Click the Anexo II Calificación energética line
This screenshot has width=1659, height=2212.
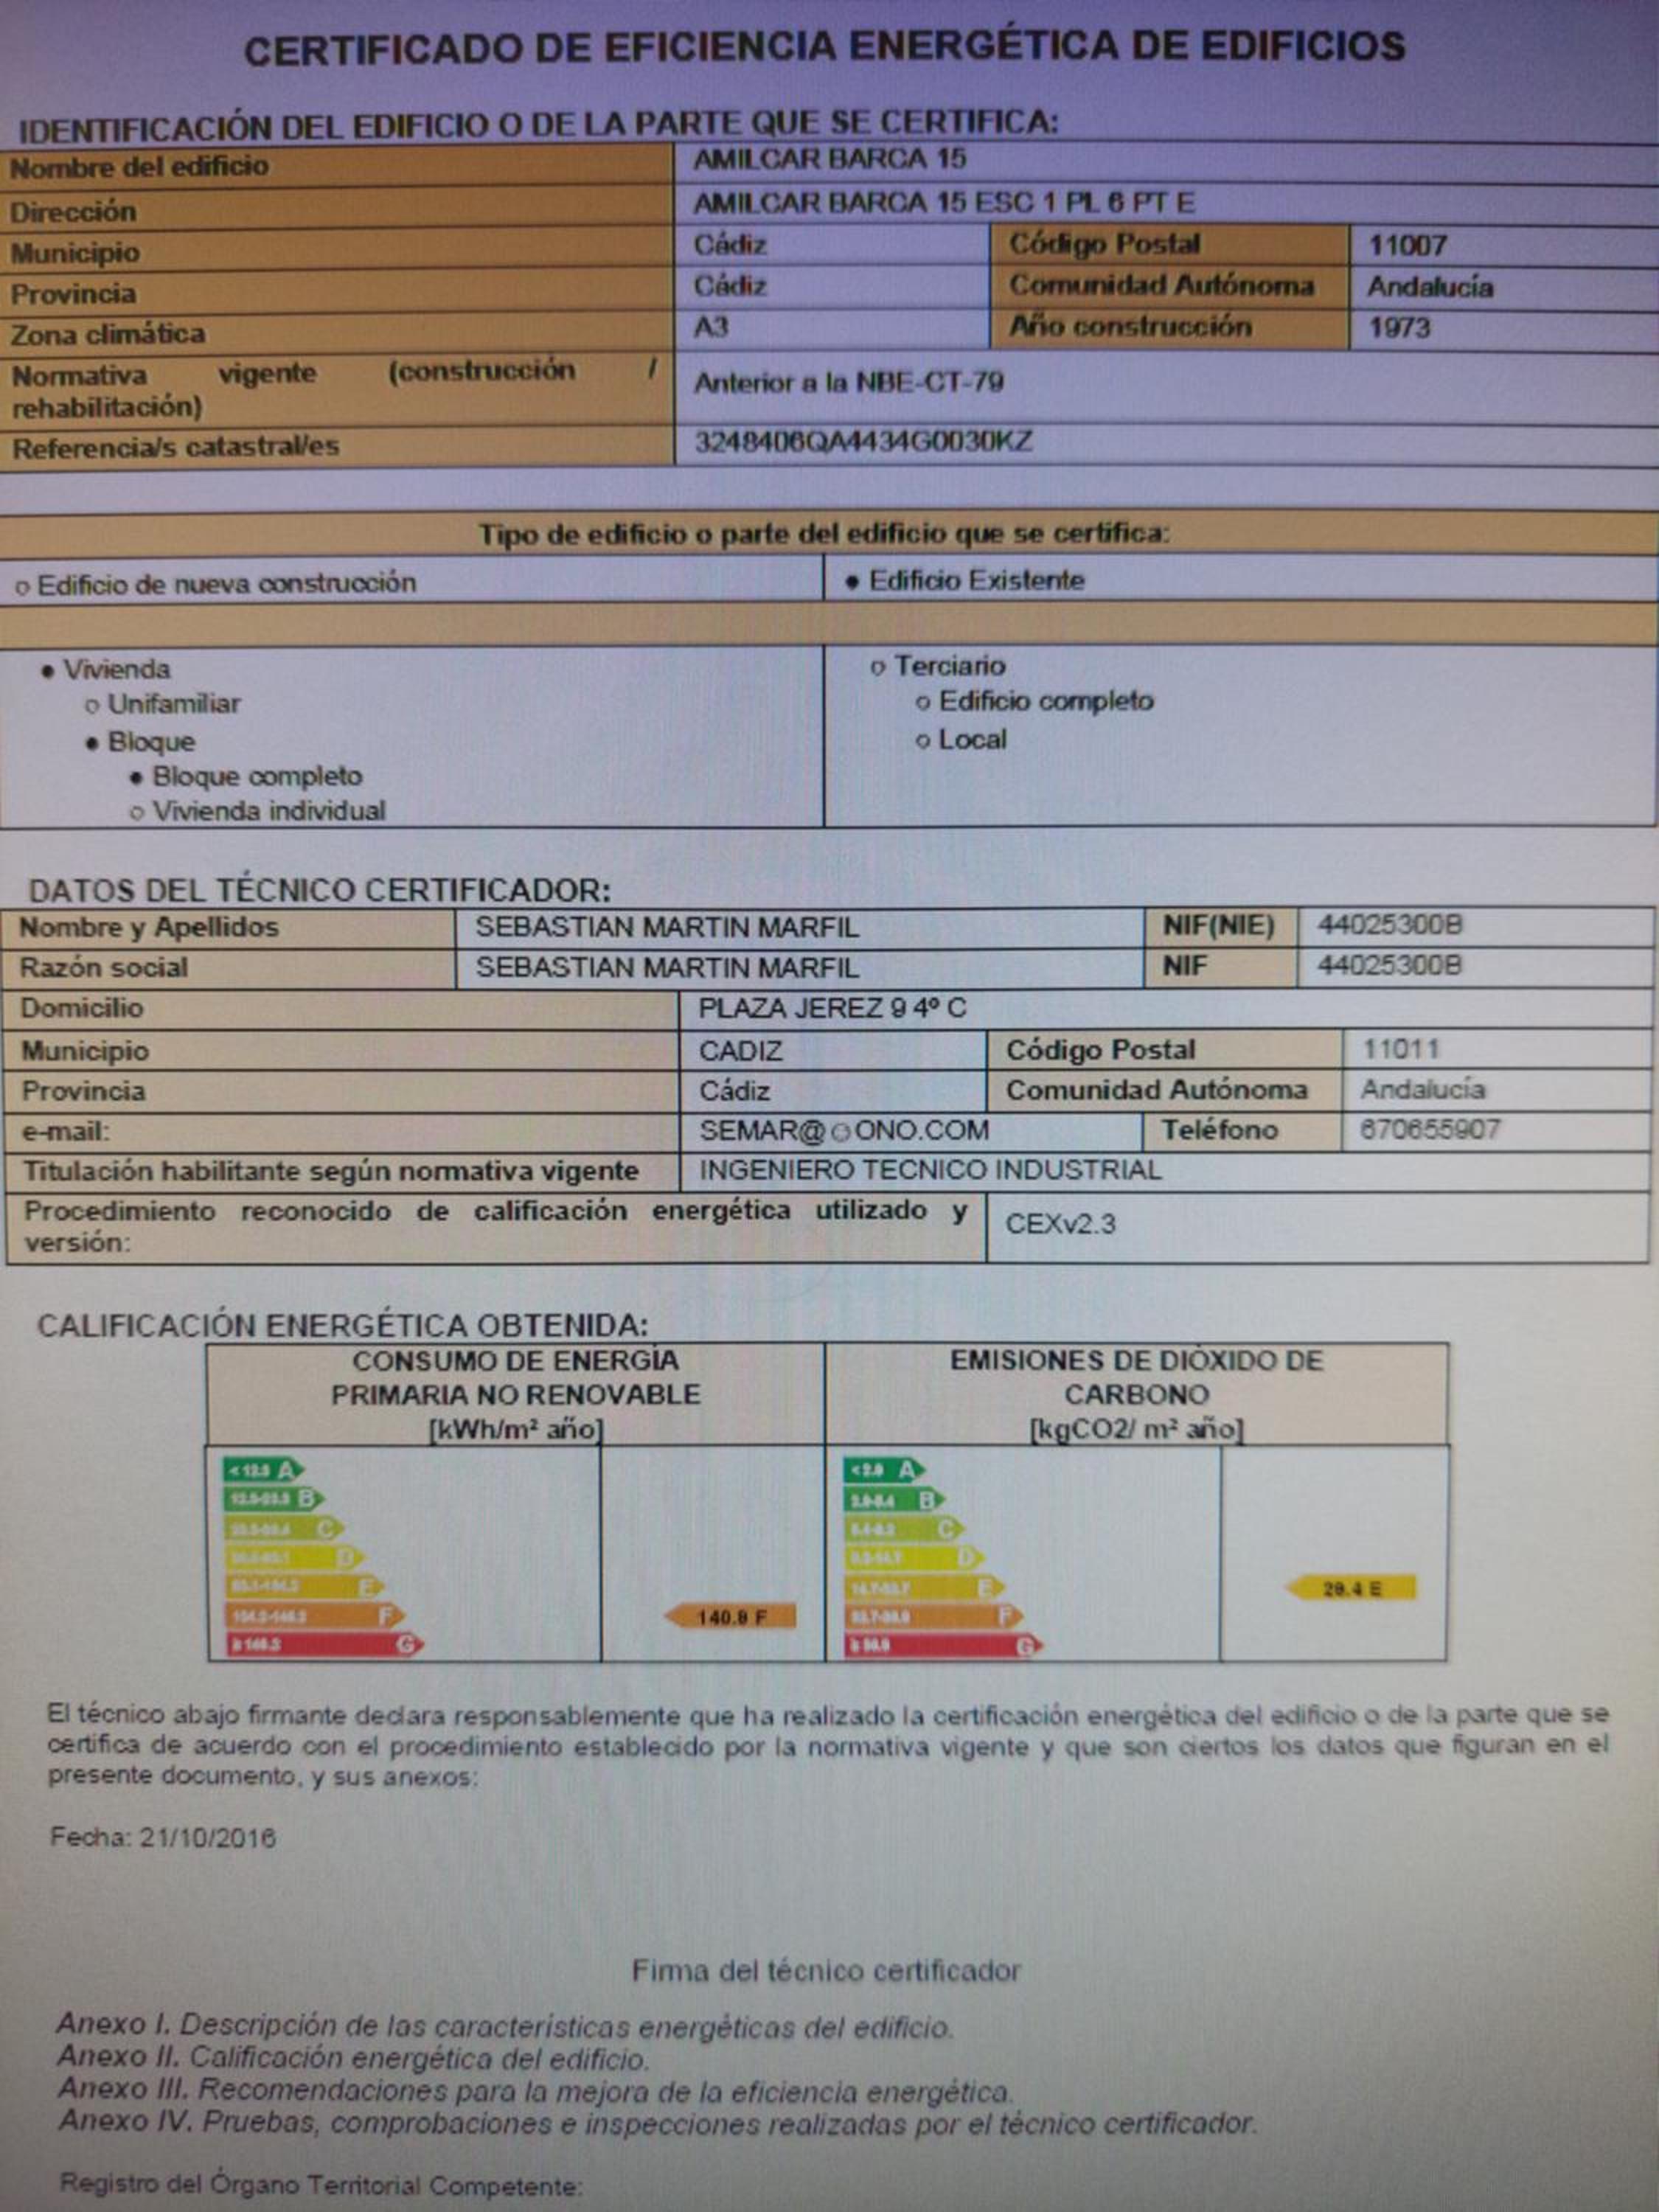(353, 2058)
